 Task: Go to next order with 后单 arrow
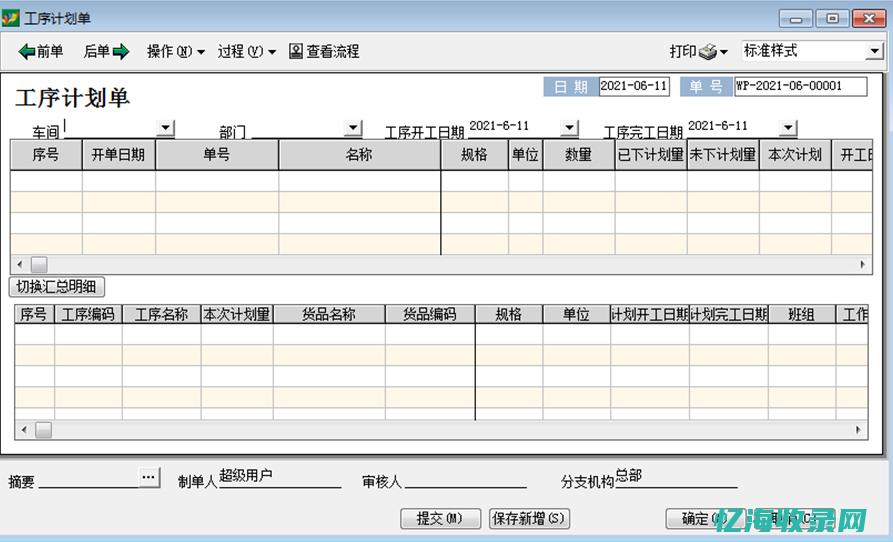pyautogui.click(x=106, y=51)
